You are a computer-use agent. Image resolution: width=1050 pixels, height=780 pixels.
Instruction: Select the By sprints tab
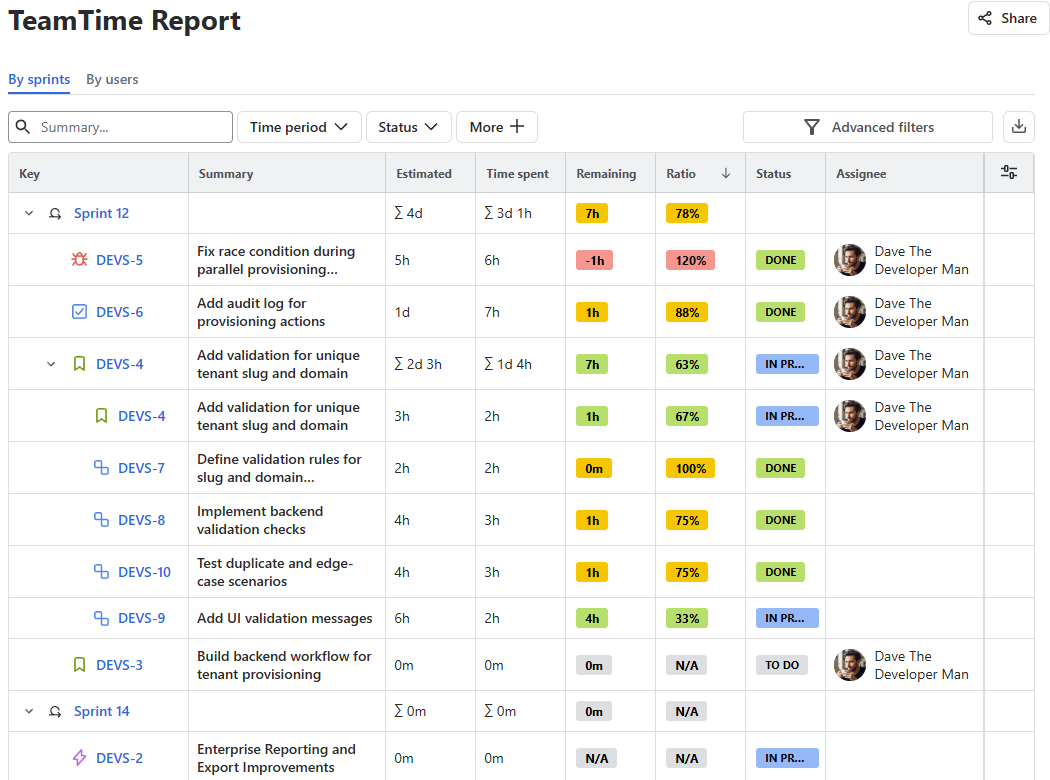point(39,80)
